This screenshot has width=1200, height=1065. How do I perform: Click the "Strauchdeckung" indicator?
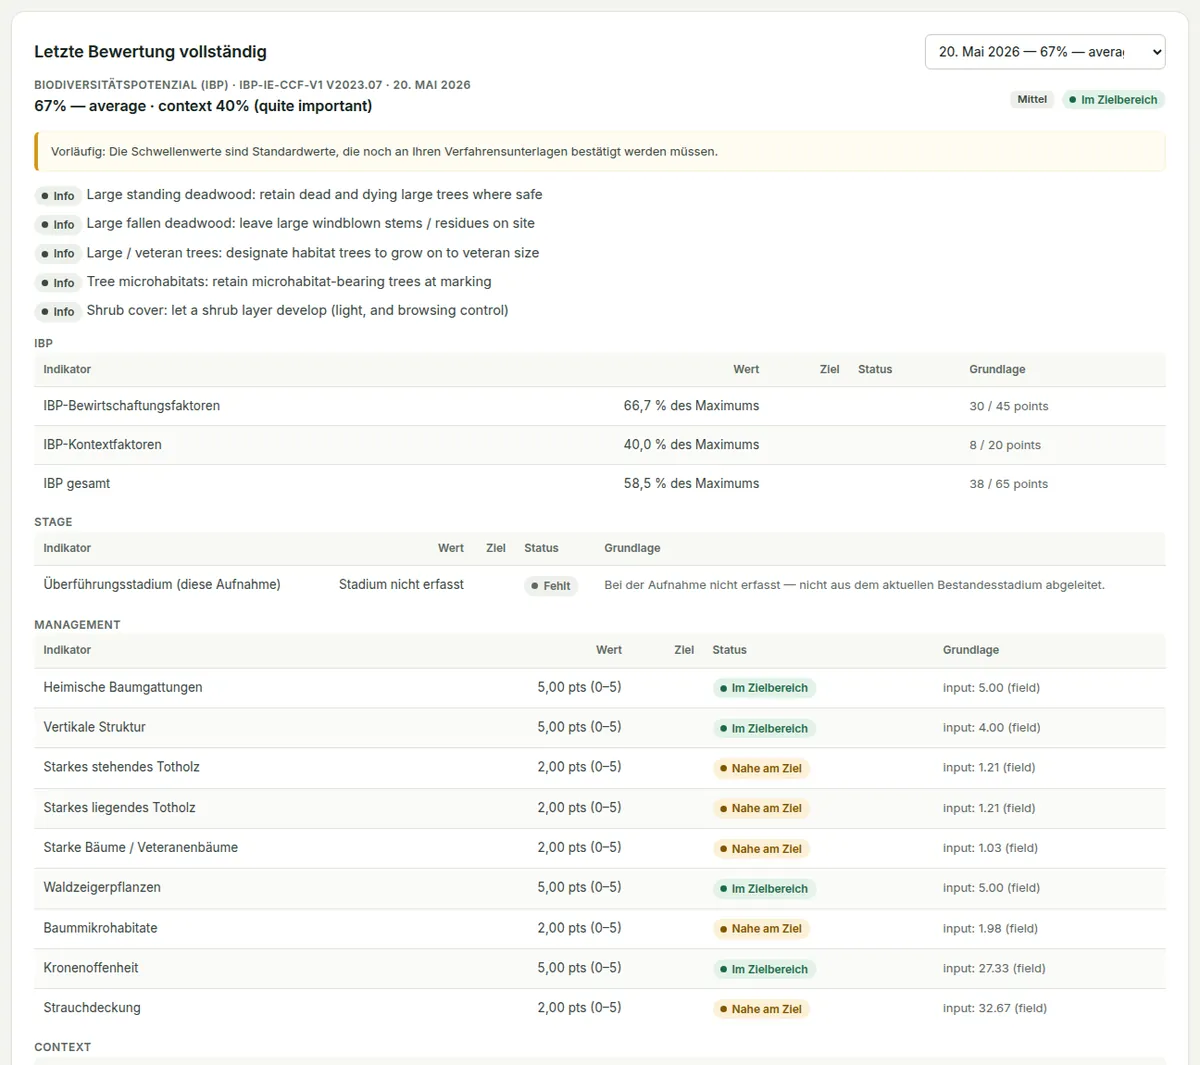(92, 1008)
